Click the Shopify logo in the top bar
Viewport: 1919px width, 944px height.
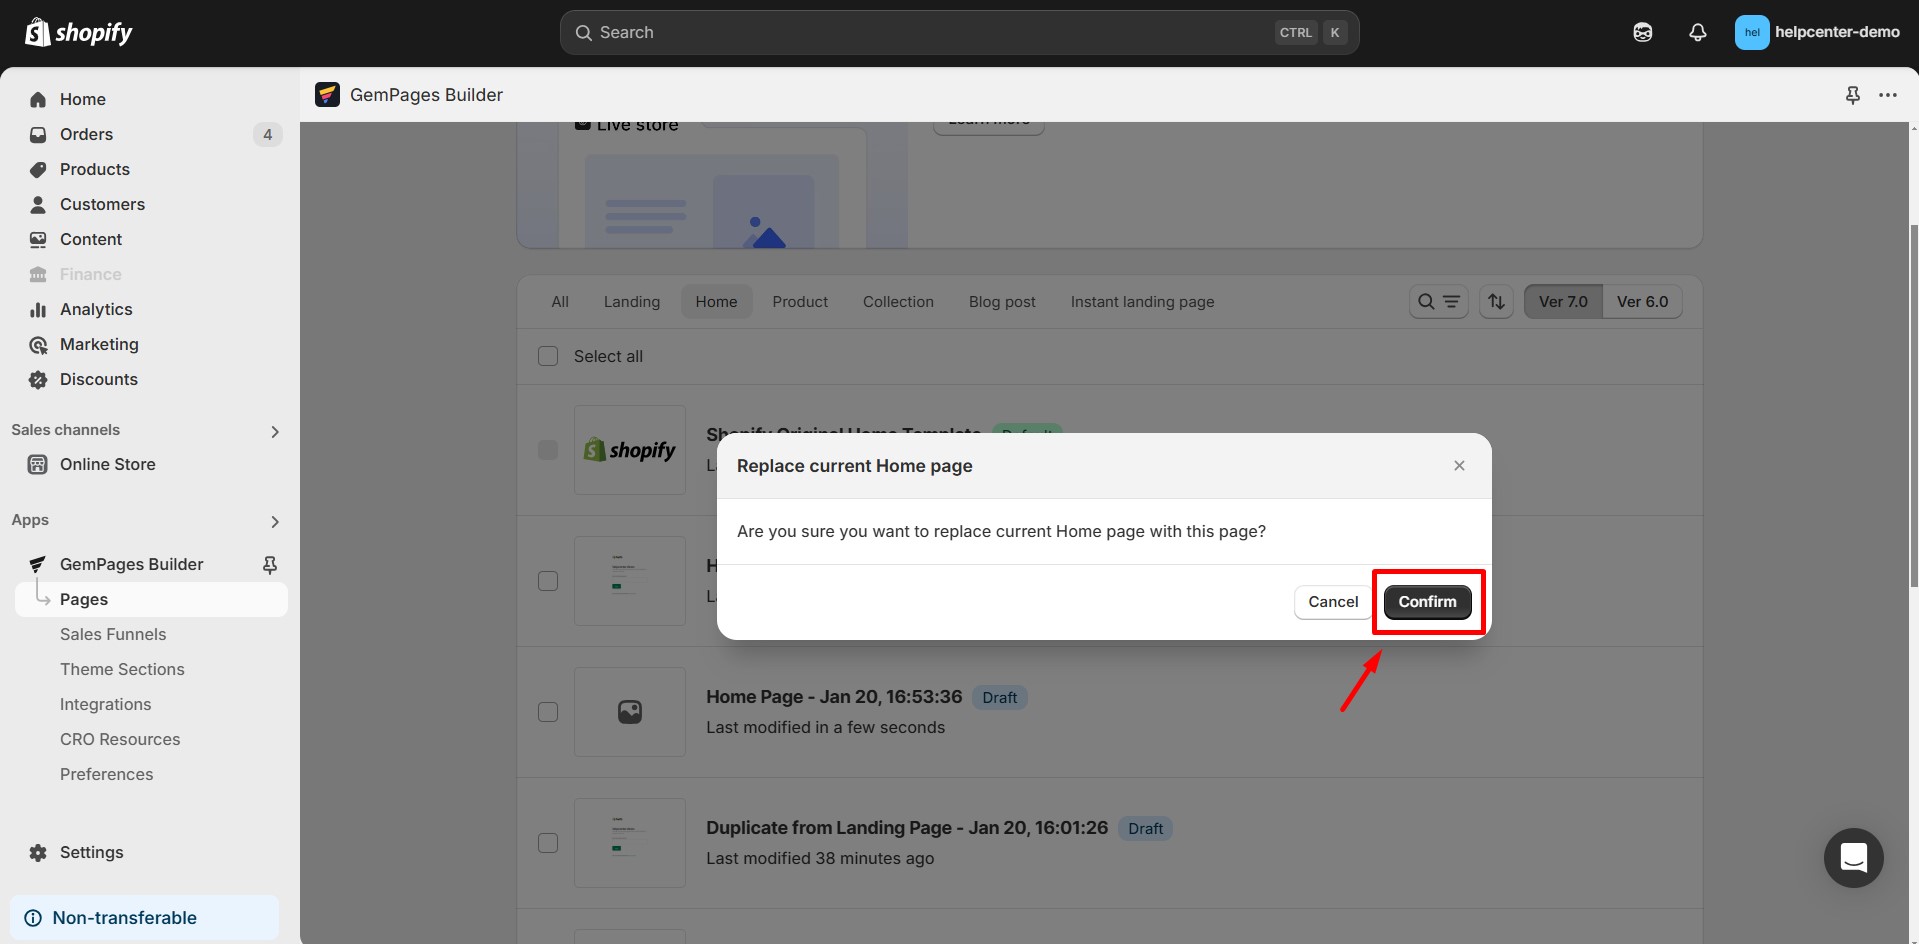click(78, 32)
